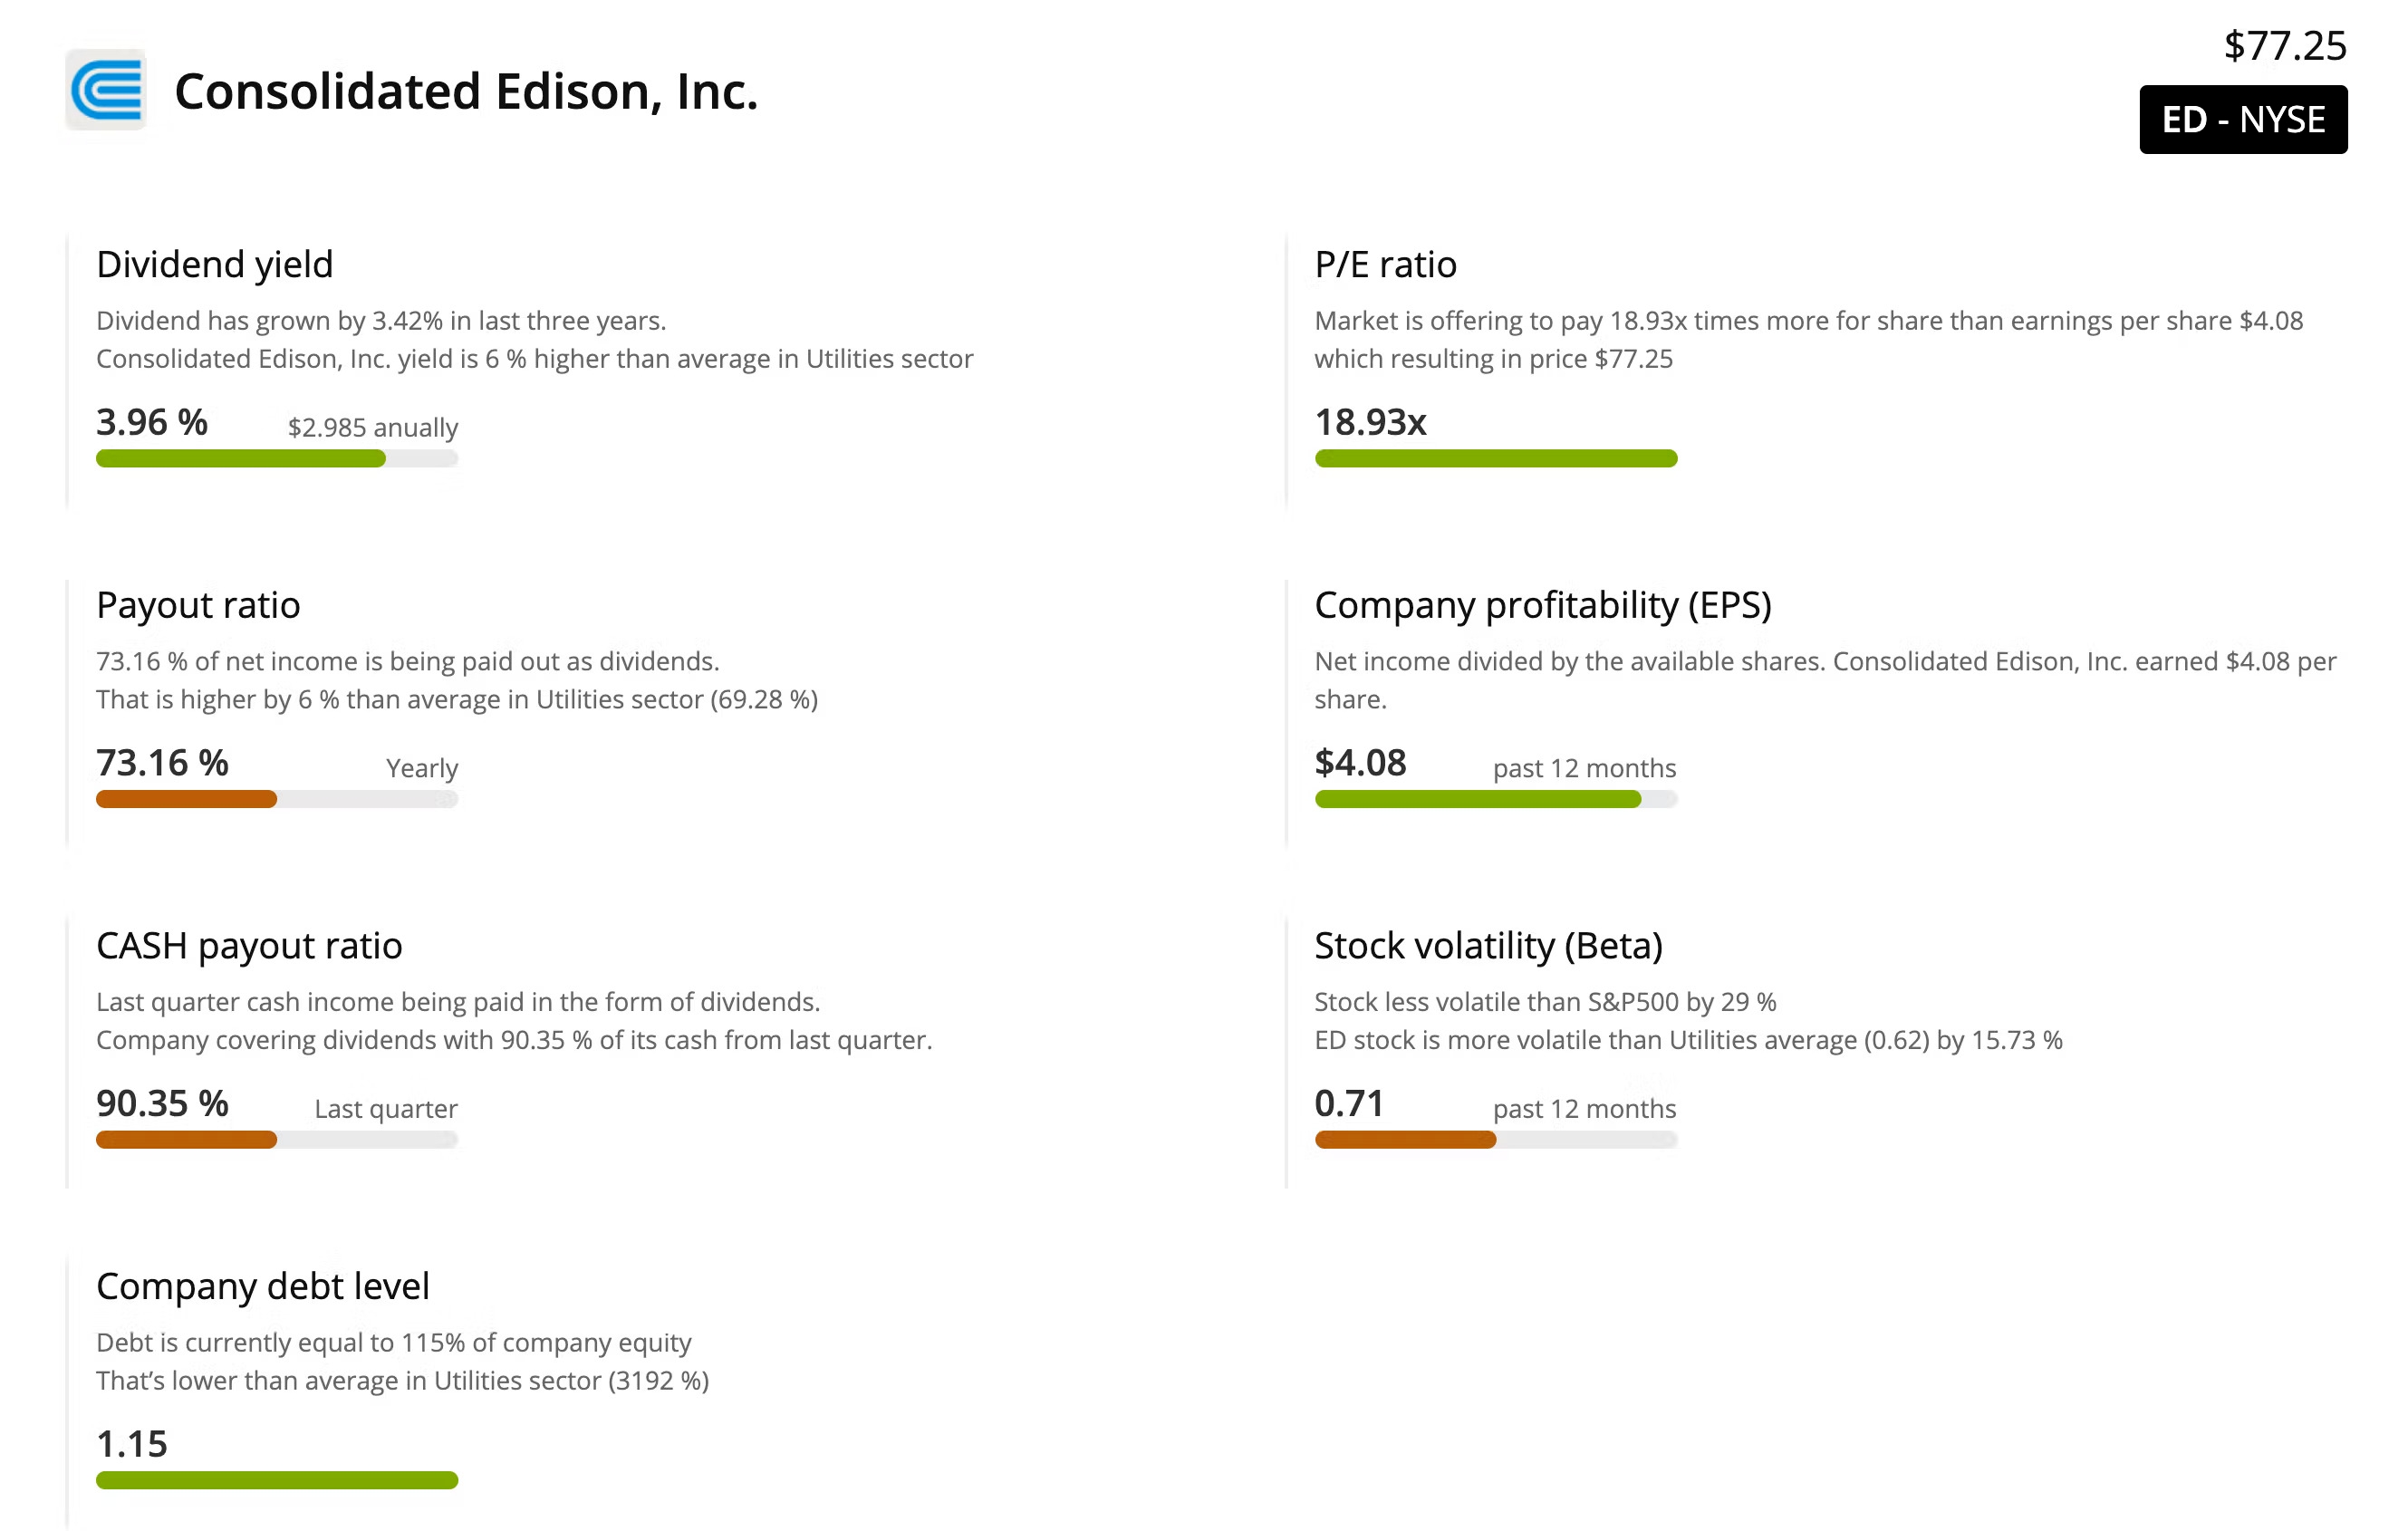Click the $77.25 stock price
Viewport: 2408px width, 1531px height.
point(2284,46)
